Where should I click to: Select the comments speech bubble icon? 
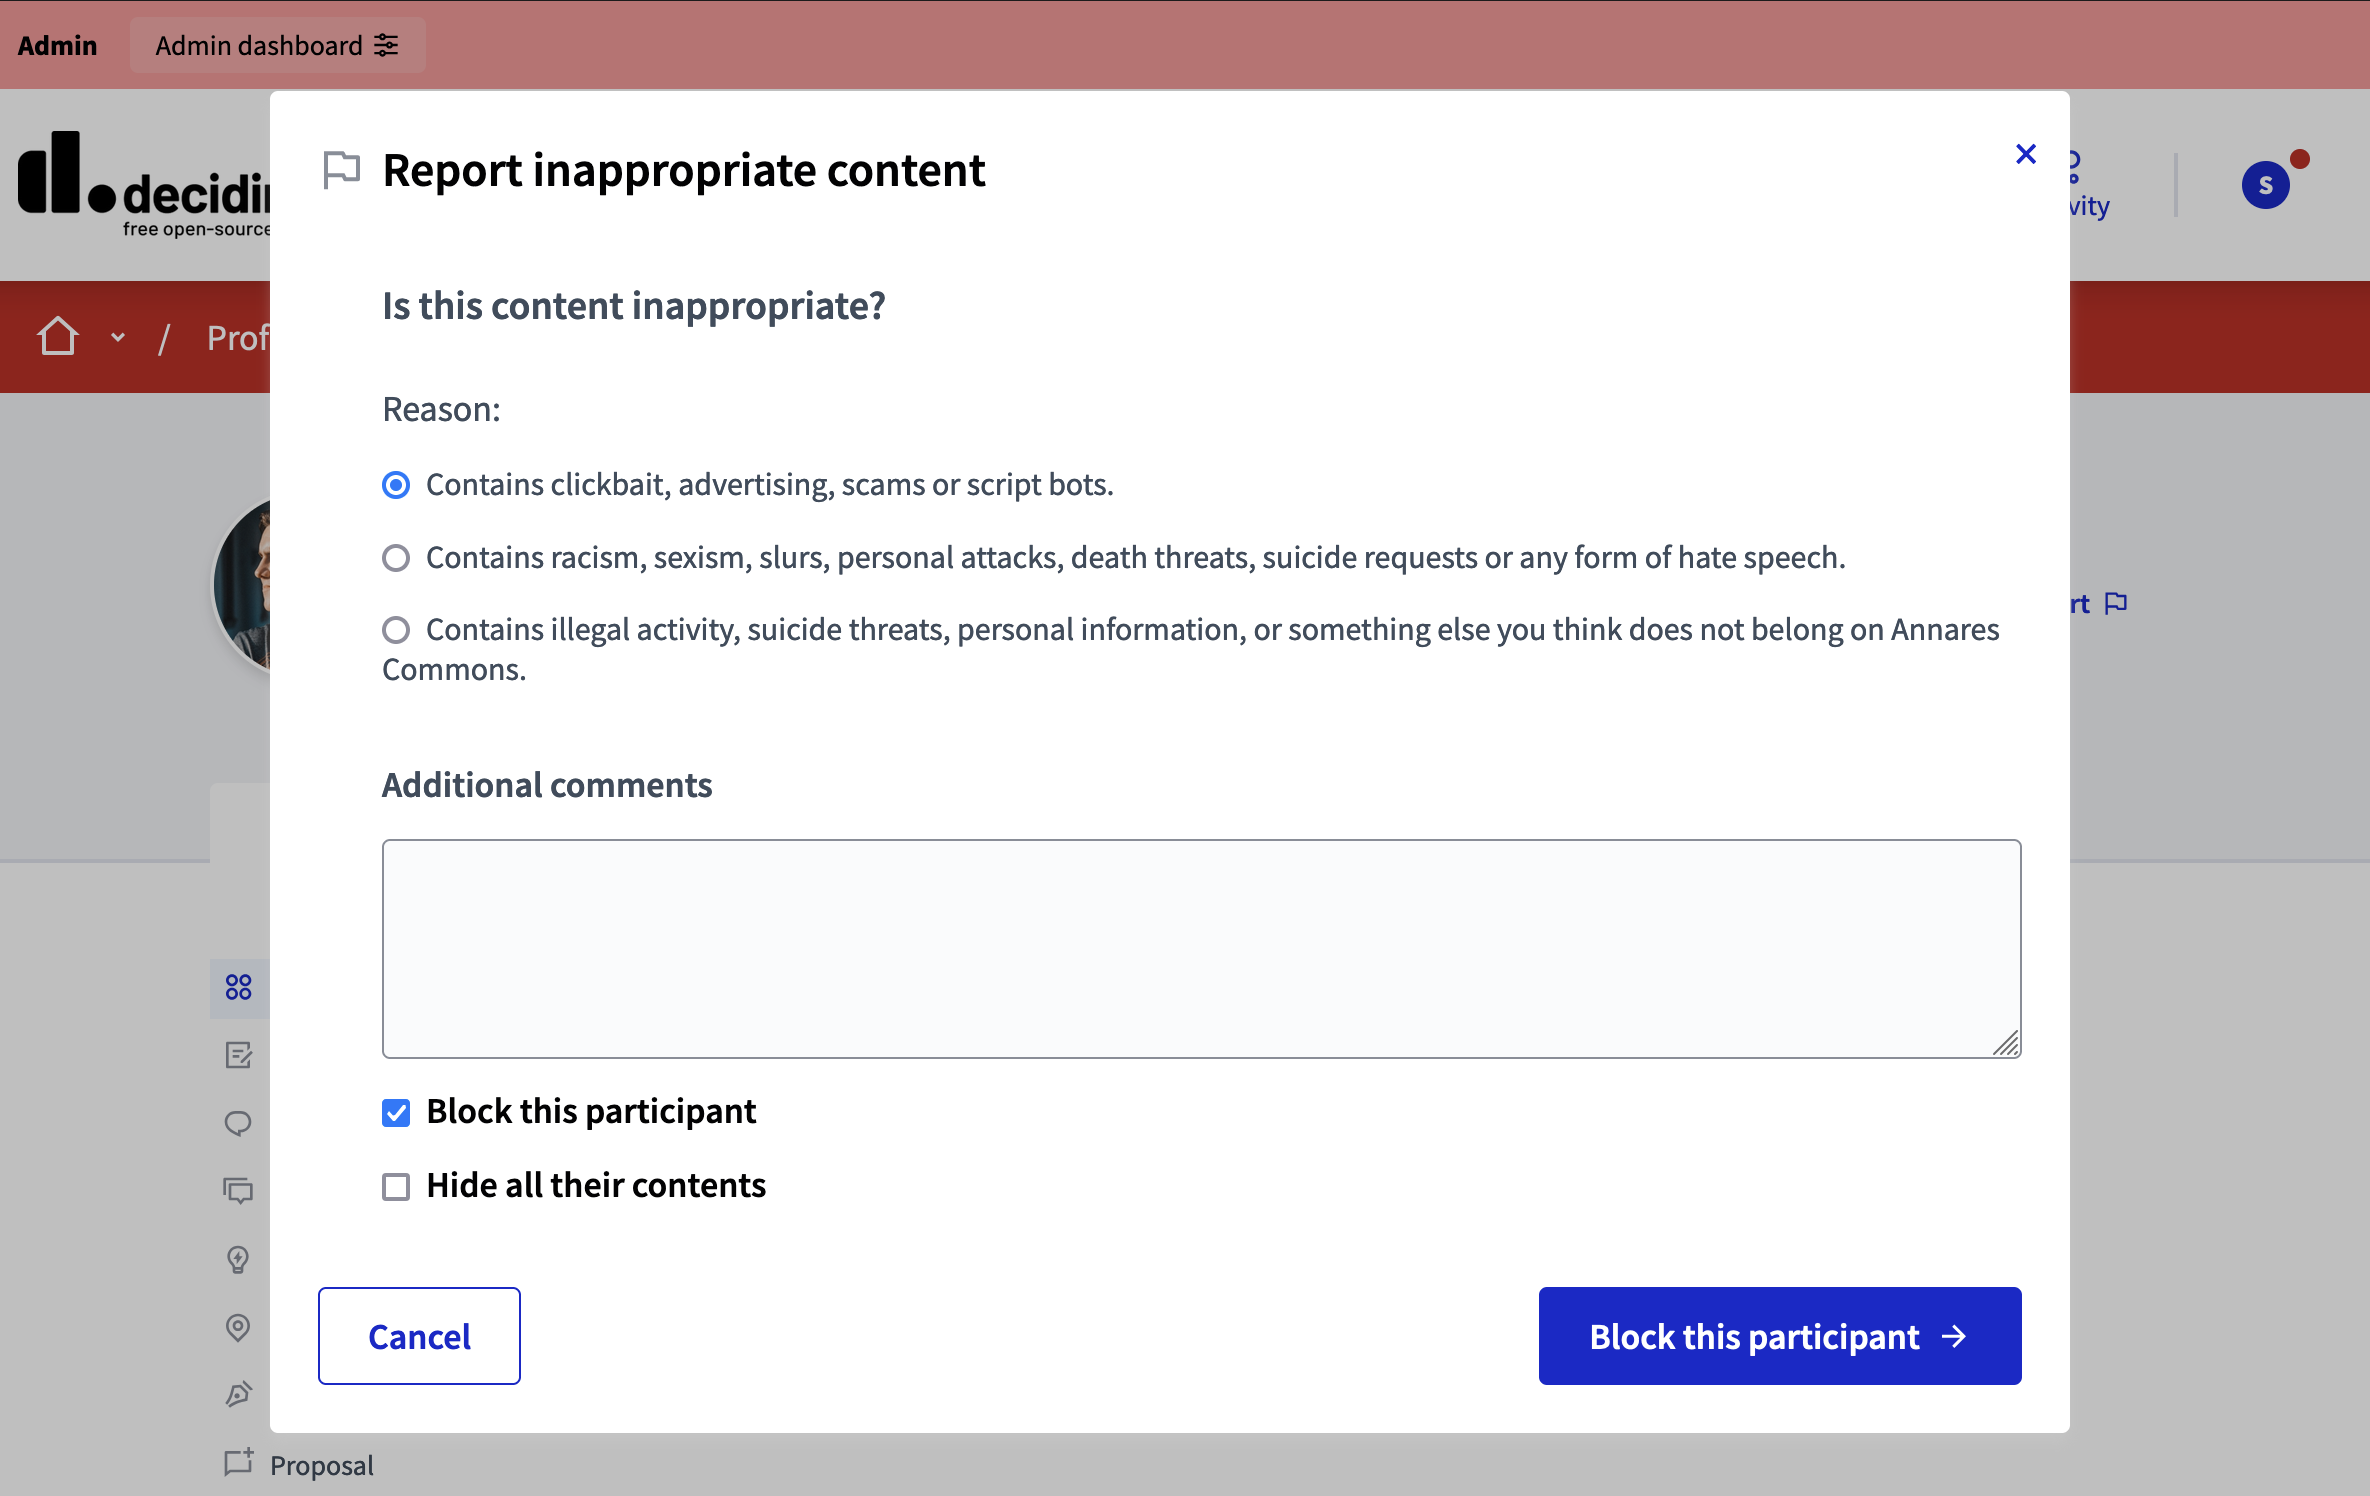coord(238,1123)
